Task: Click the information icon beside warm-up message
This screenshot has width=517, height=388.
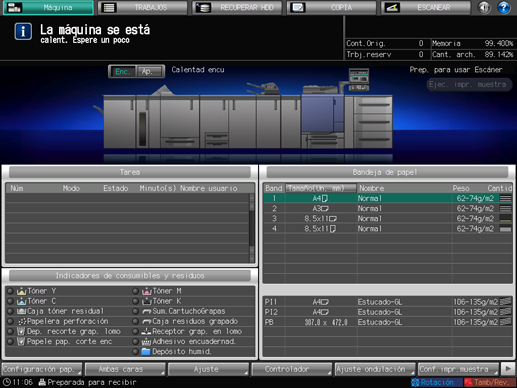Action: [x=23, y=32]
